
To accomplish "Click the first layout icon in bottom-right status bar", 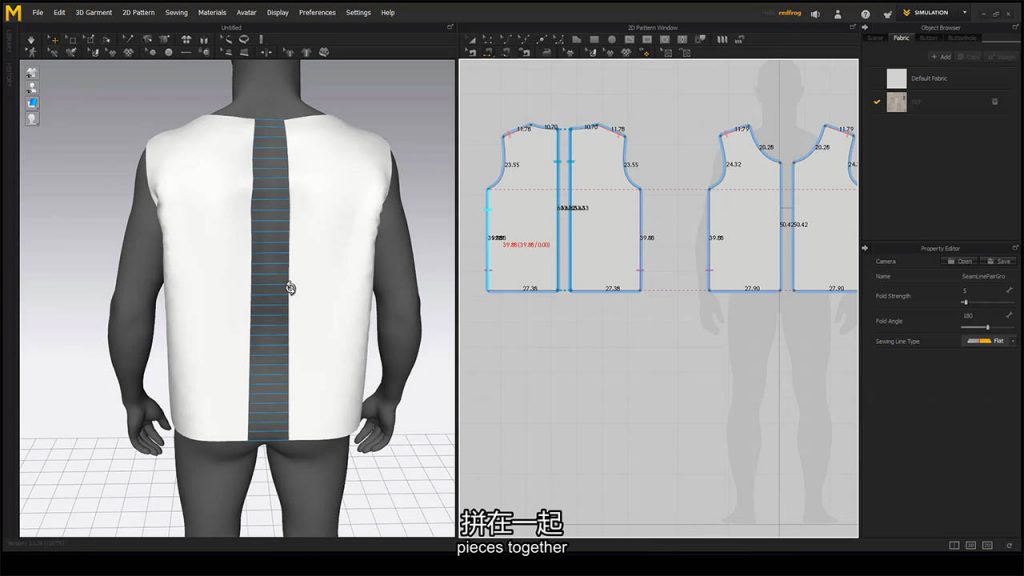I will 954,545.
